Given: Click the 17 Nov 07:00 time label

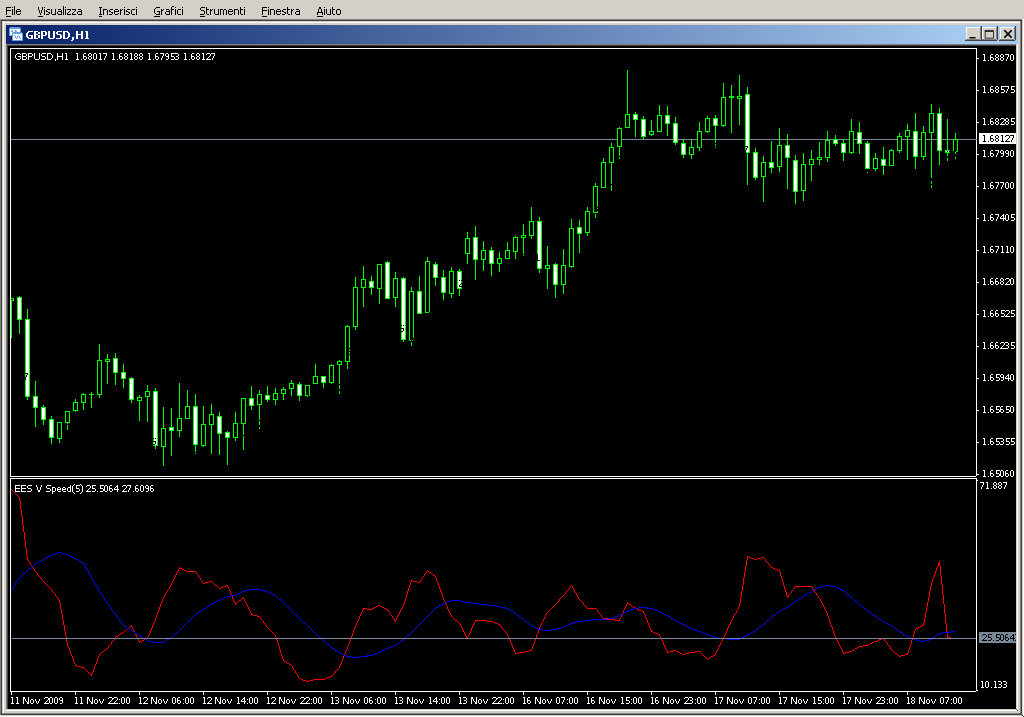Looking at the screenshot, I should click(x=742, y=701).
